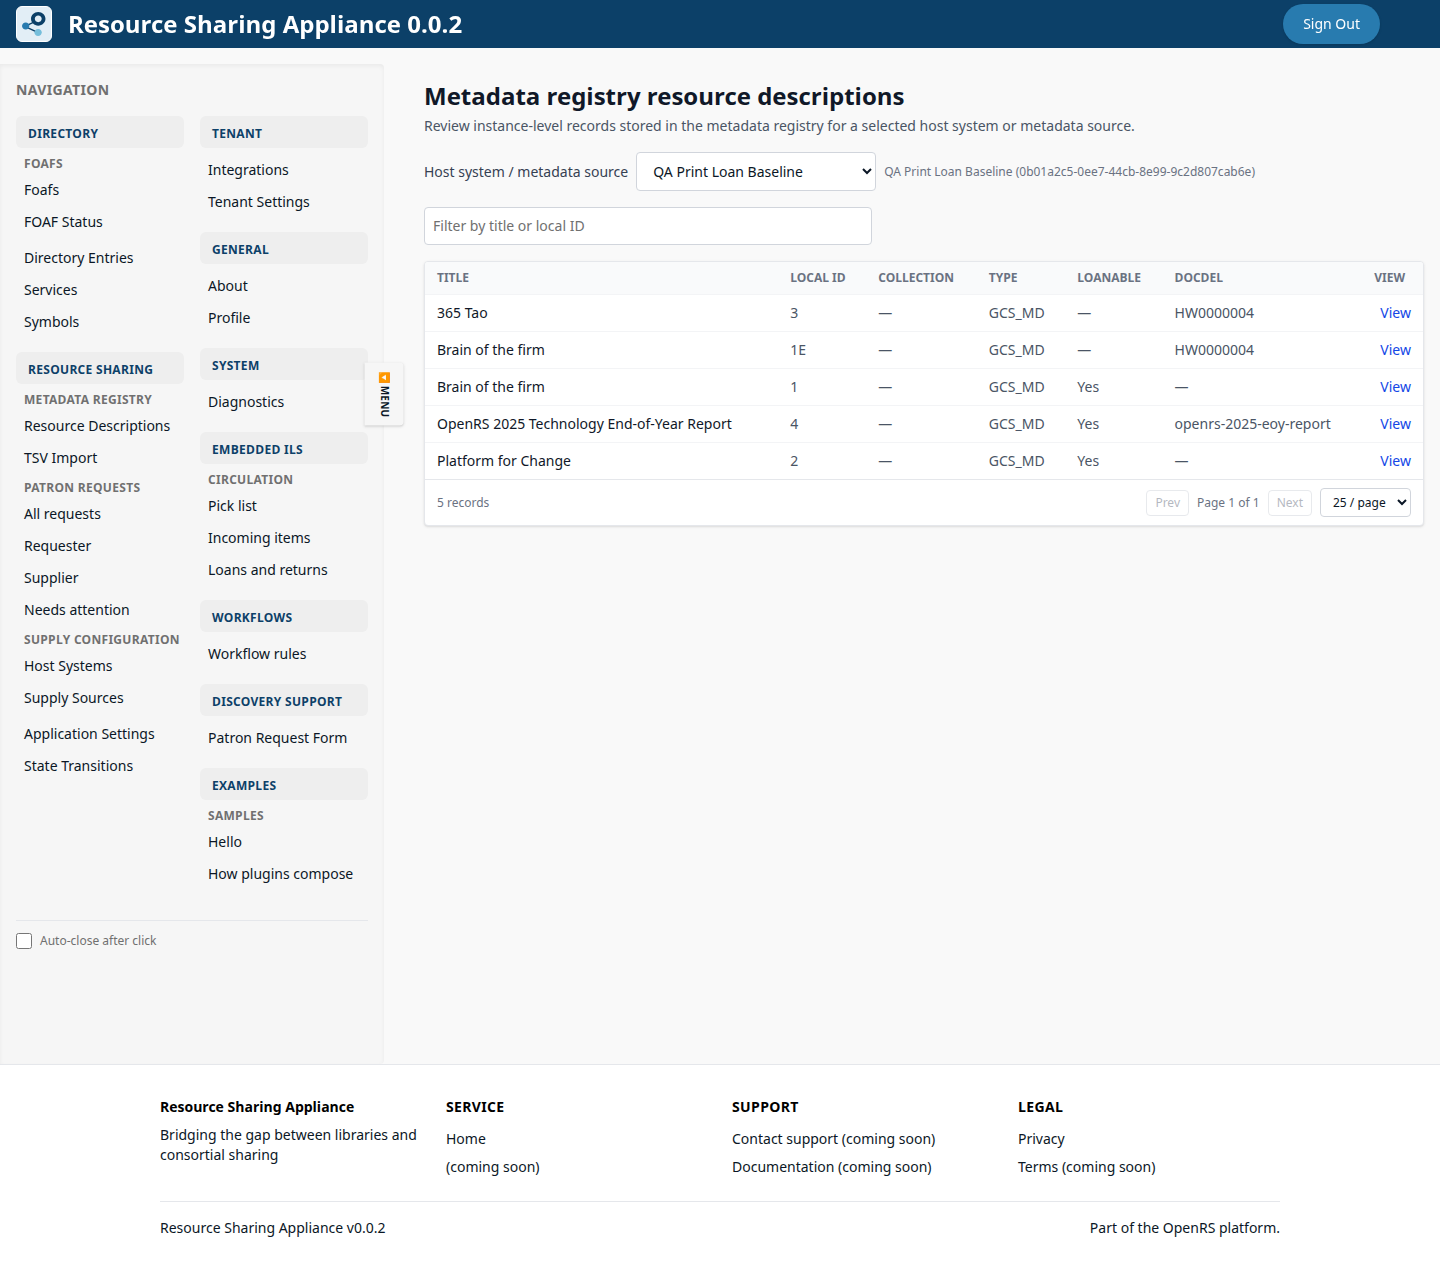Viewport: 1440px width, 1270px height.
Task: Open Patron Request Form
Action: (x=277, y=738)
